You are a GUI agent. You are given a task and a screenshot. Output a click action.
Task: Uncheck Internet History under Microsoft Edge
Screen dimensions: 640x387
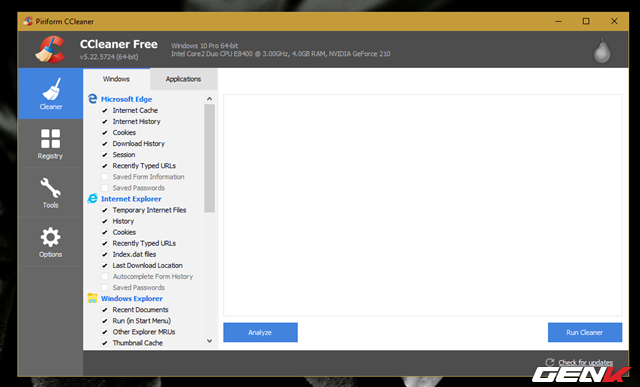pos(105,121)
